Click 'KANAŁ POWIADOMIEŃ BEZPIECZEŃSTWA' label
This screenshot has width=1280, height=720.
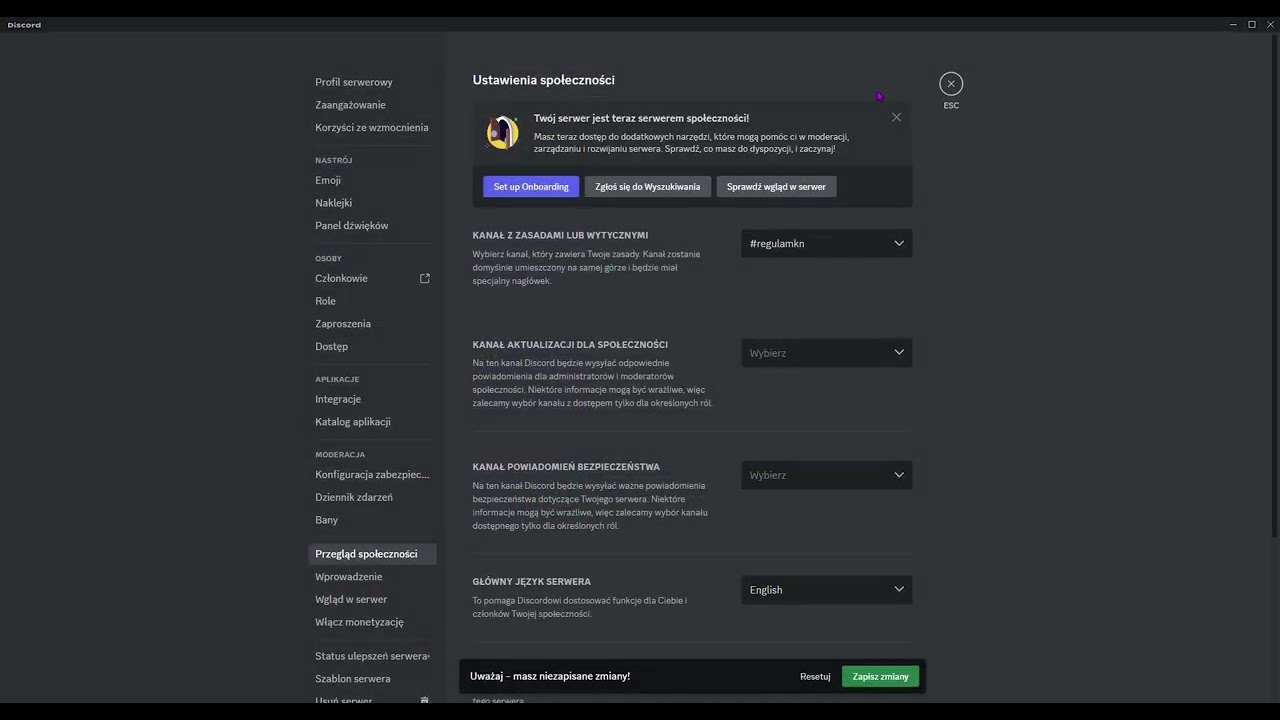coord(566,467)
